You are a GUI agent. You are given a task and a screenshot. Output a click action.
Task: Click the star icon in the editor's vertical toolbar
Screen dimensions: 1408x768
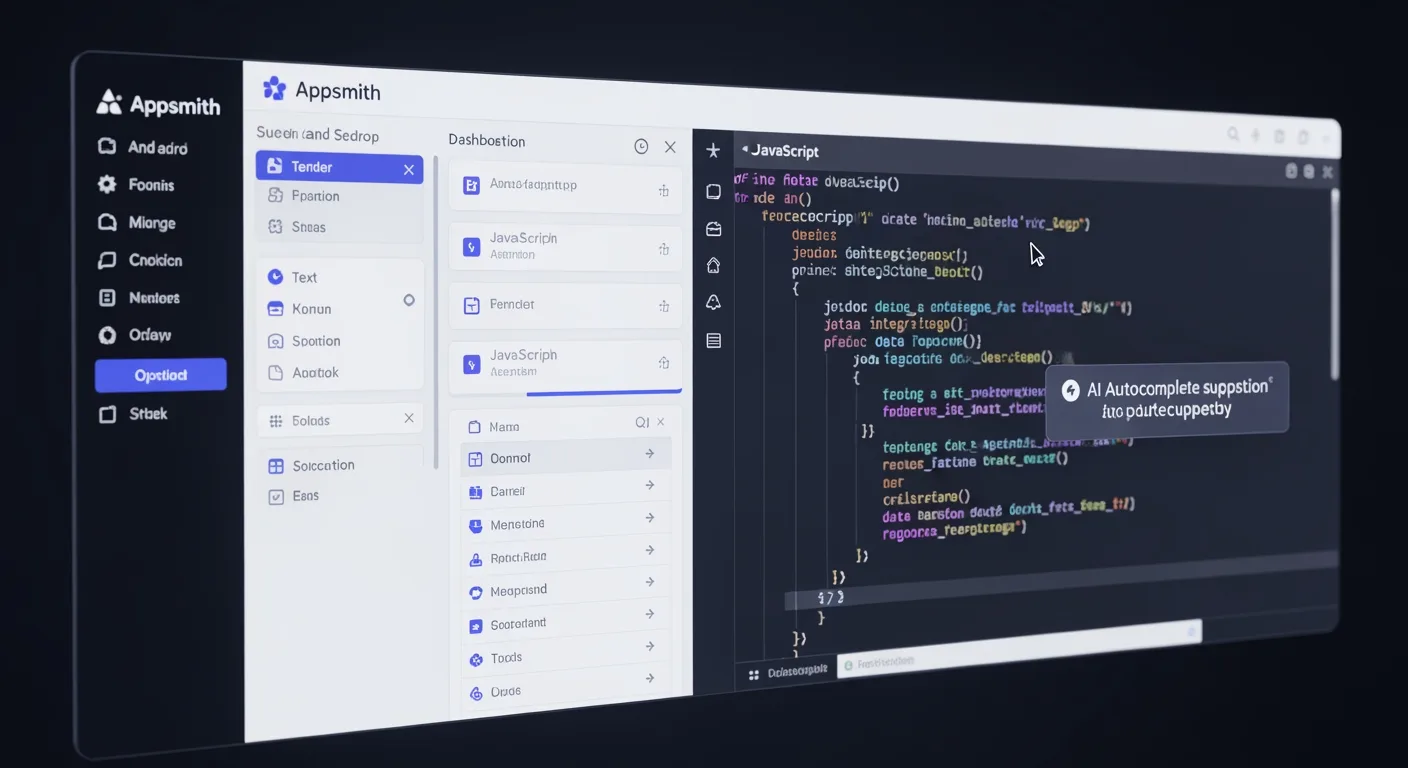pyautogui.click(x=713, y=151)
